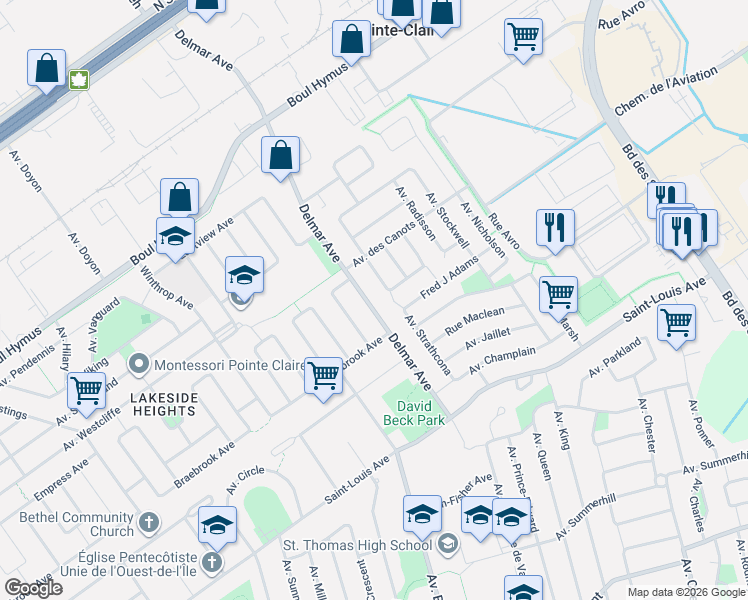This screenshot has width=748, height=600.
Task: Click the Av. Ponner street label
Action: pyautogui.click(x=701, y=424)
